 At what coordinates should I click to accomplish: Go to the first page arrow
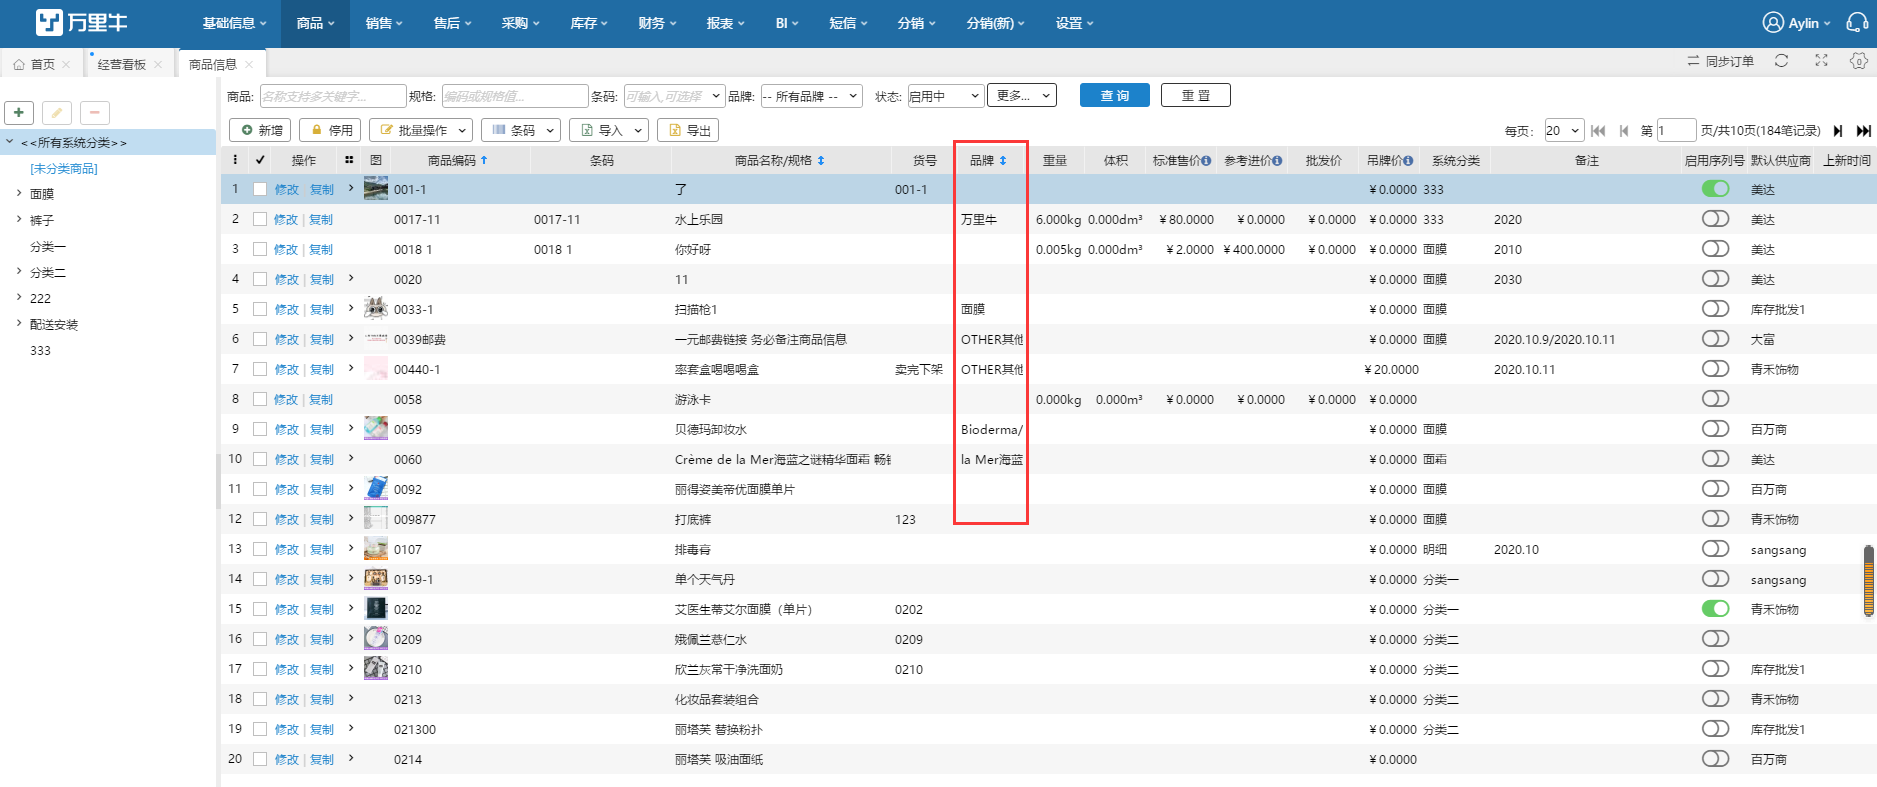coord(1598,131)
